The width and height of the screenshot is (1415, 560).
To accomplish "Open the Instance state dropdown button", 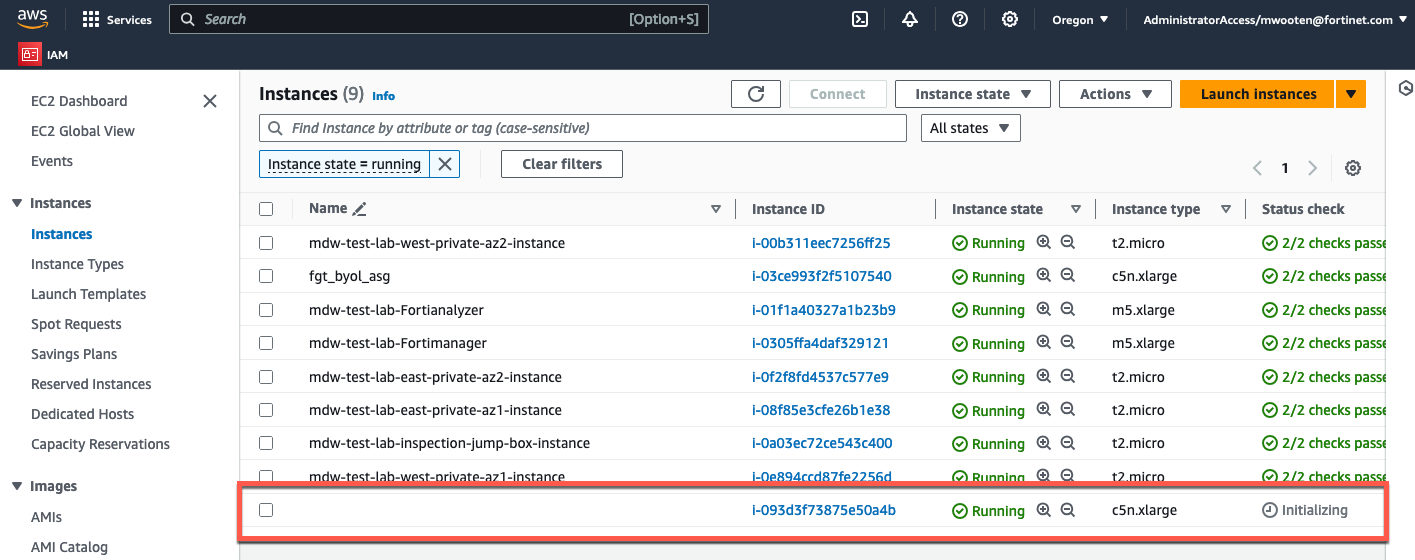I will [973, 94].
